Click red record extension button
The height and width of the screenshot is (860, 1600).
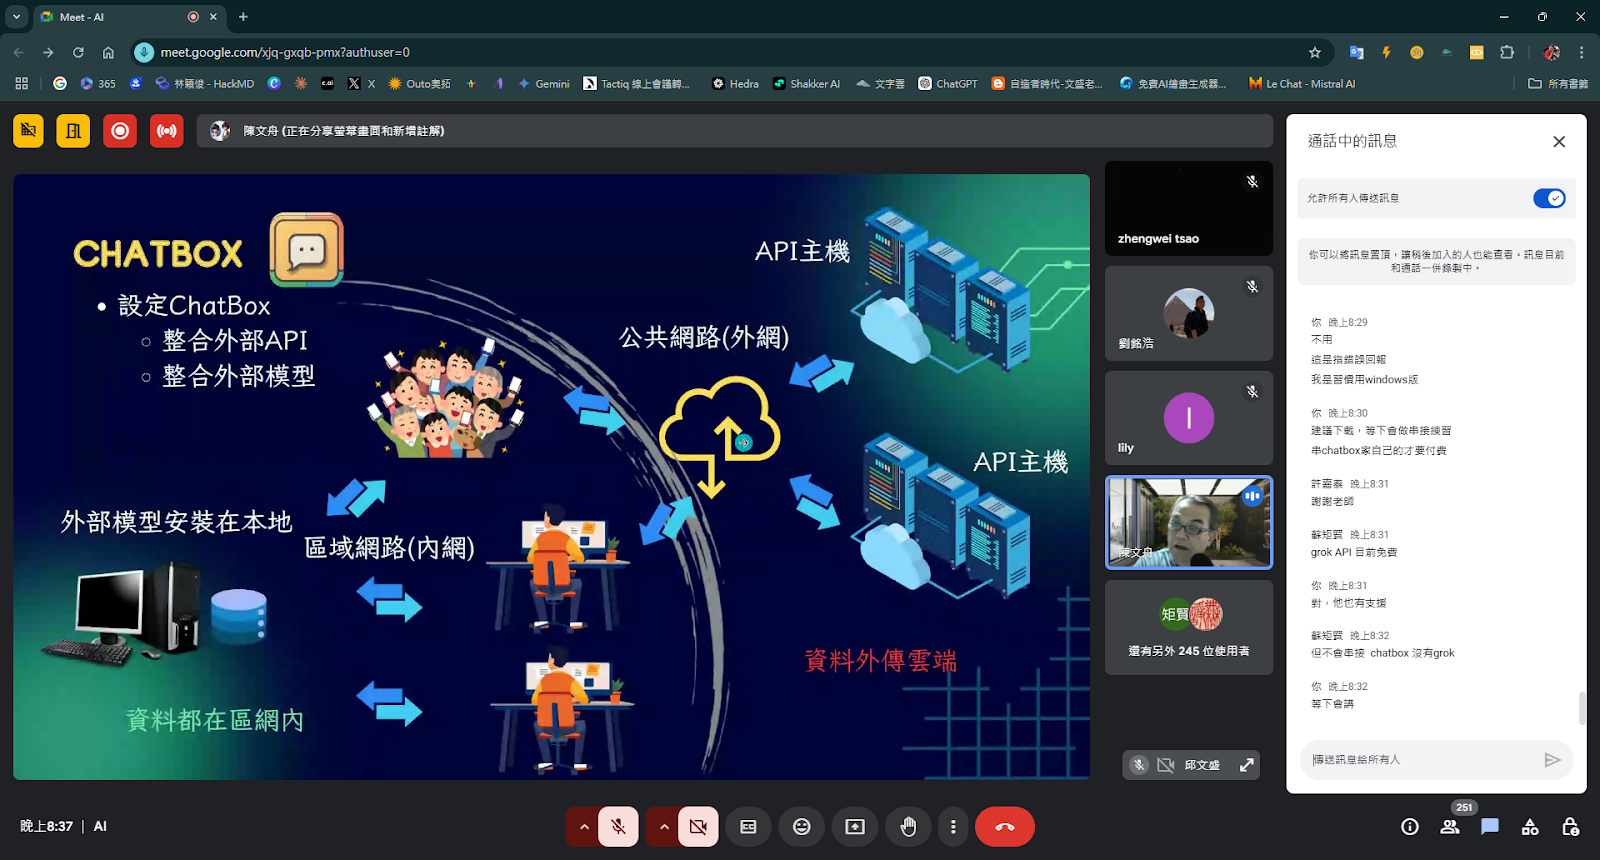120,131
